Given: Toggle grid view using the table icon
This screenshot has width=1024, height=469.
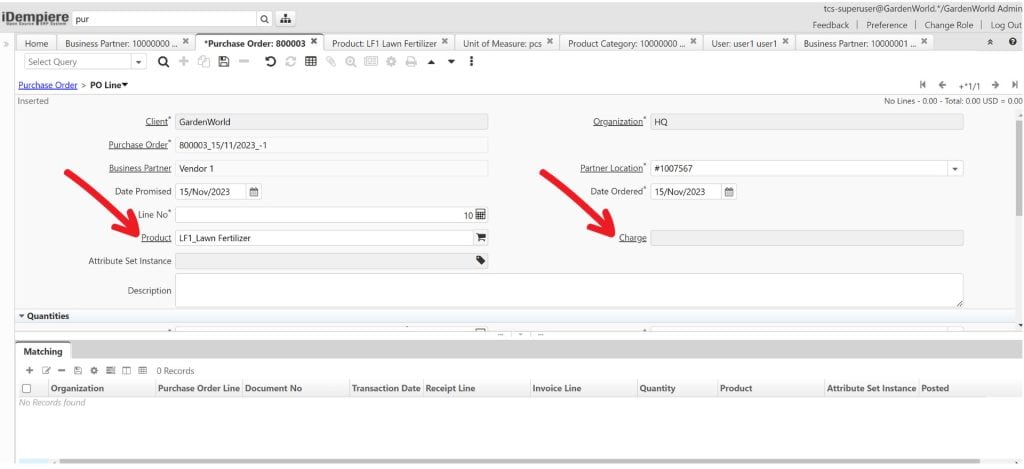Looking at the screenshot, I should coord(311,62).
